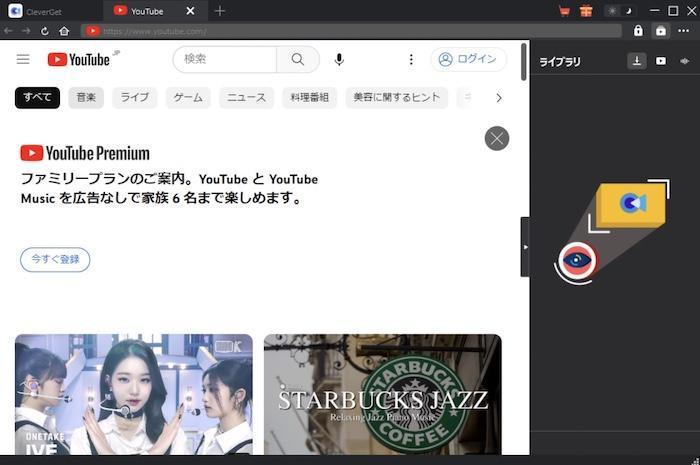Select the すべて category chip

[x=38, y=98]
